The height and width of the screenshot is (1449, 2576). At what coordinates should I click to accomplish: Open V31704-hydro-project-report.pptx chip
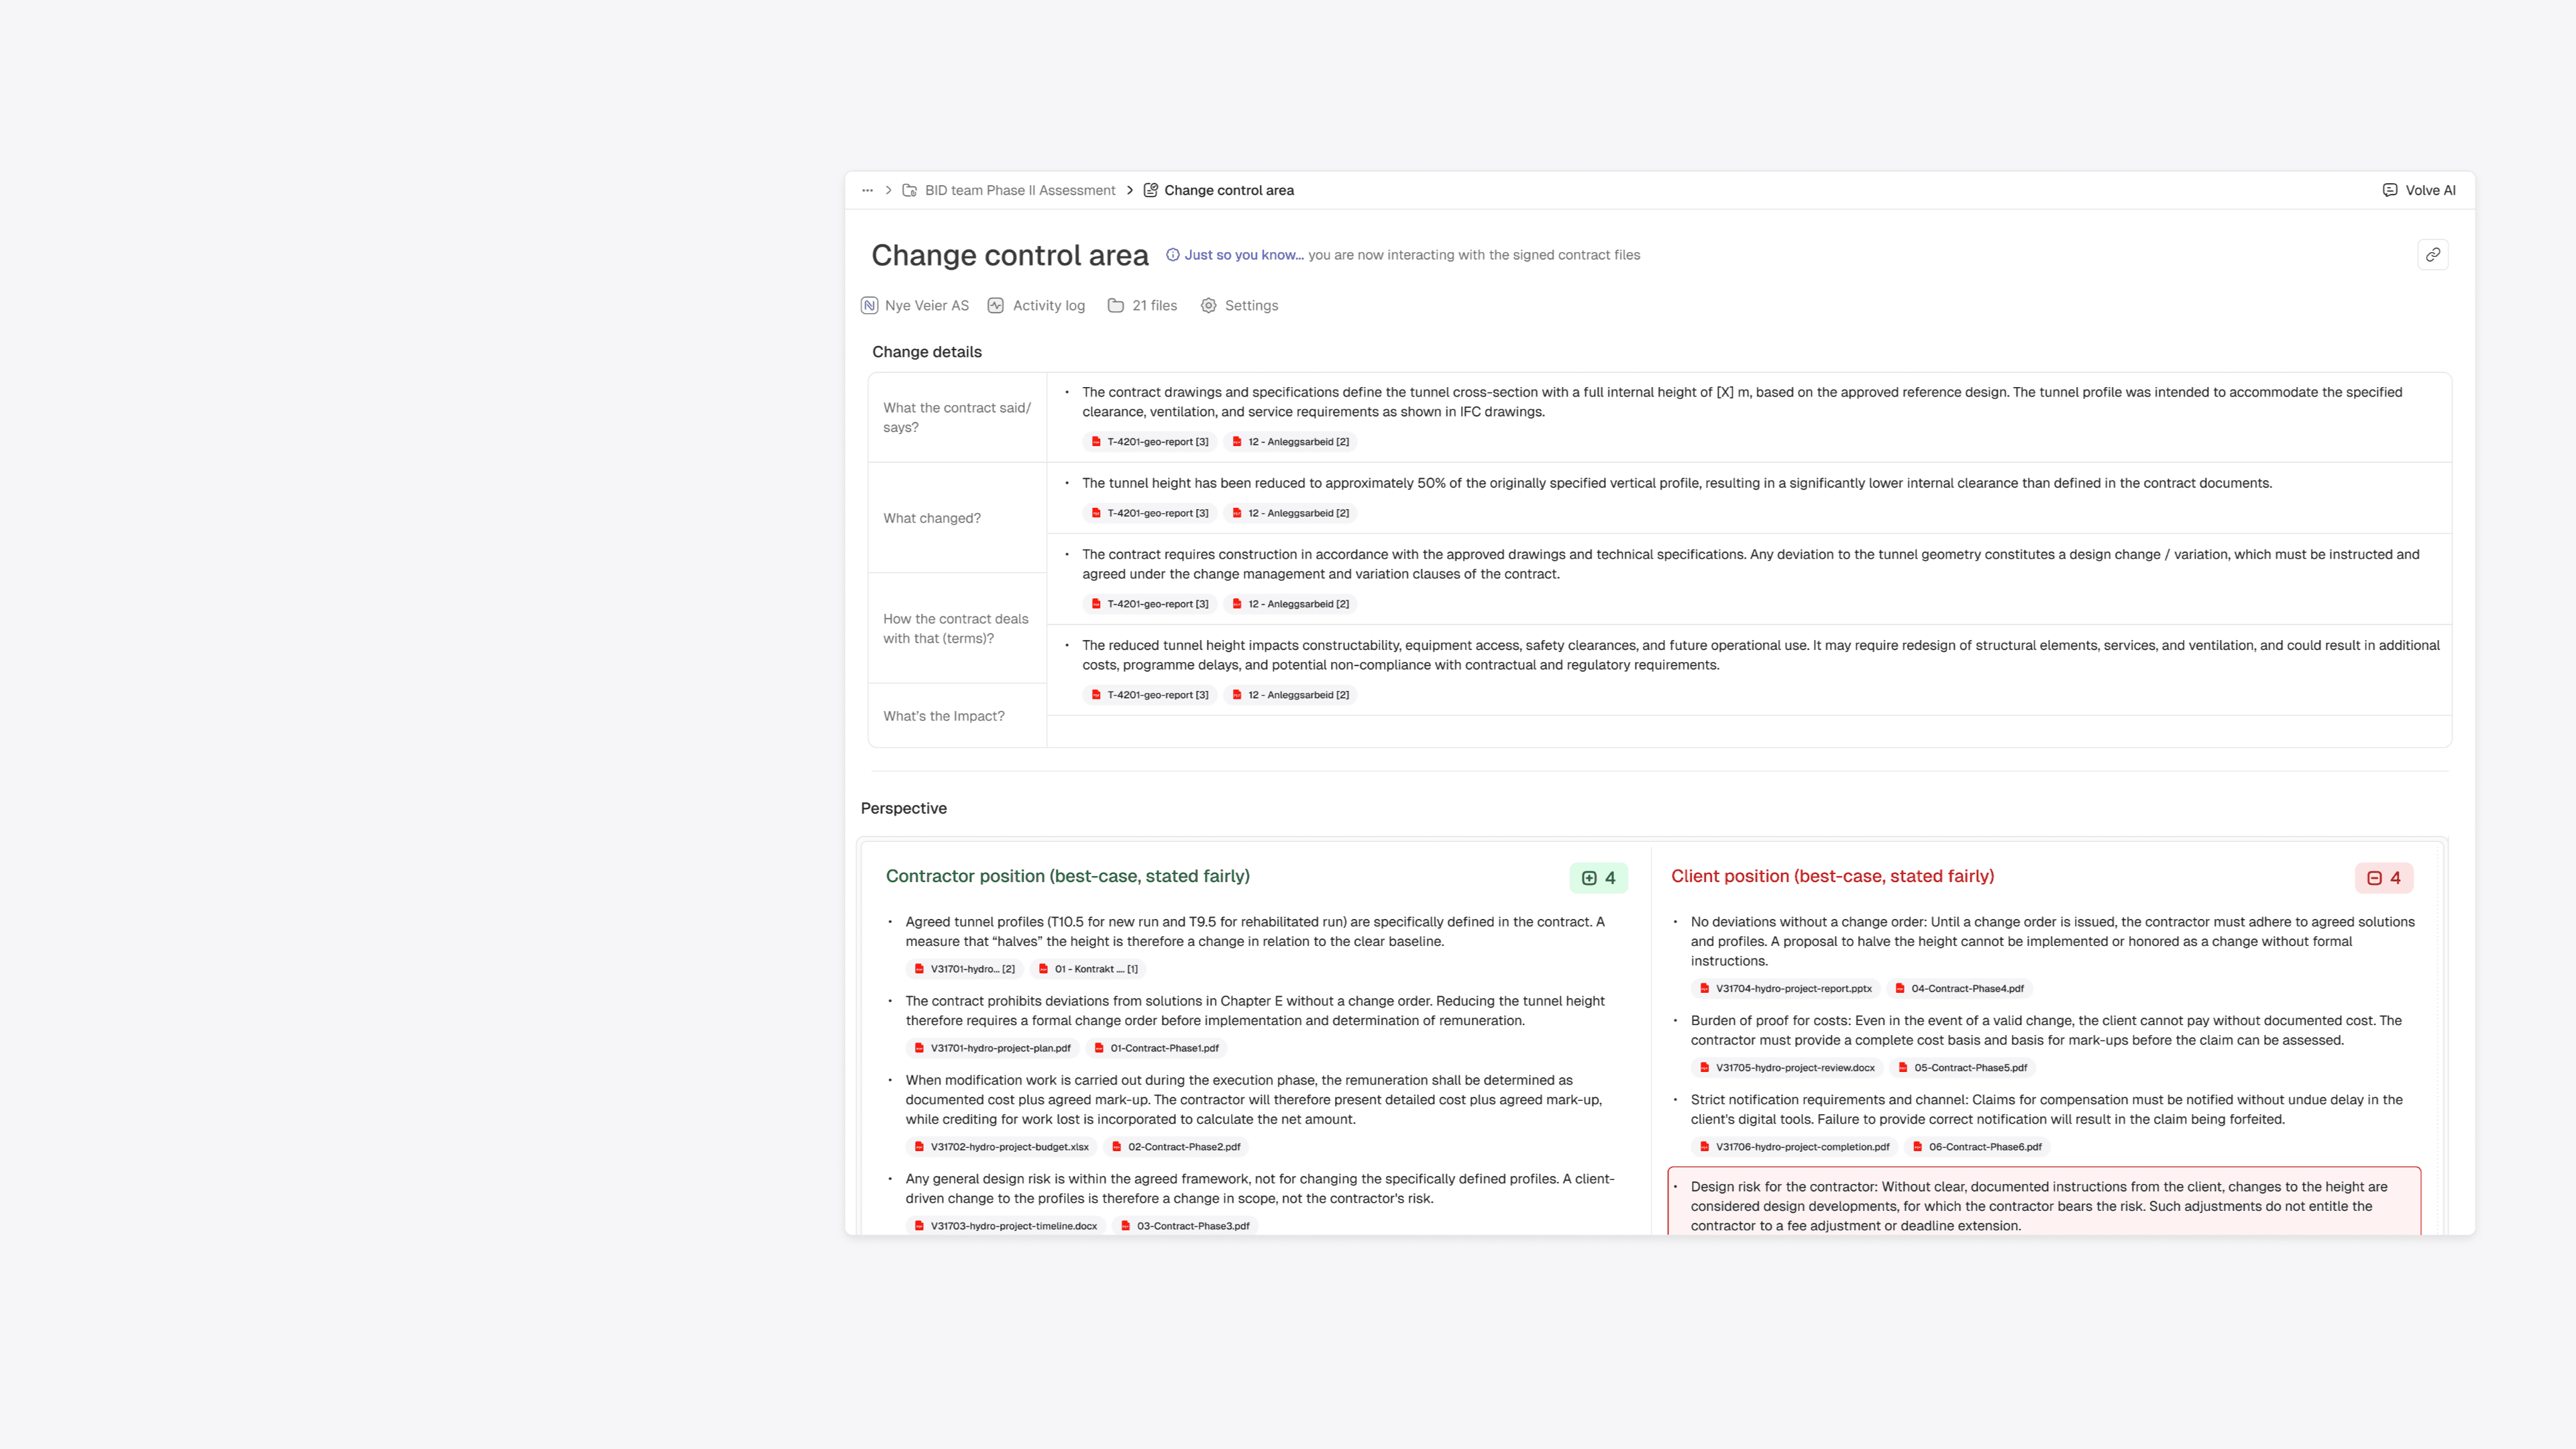point(1785,989)
